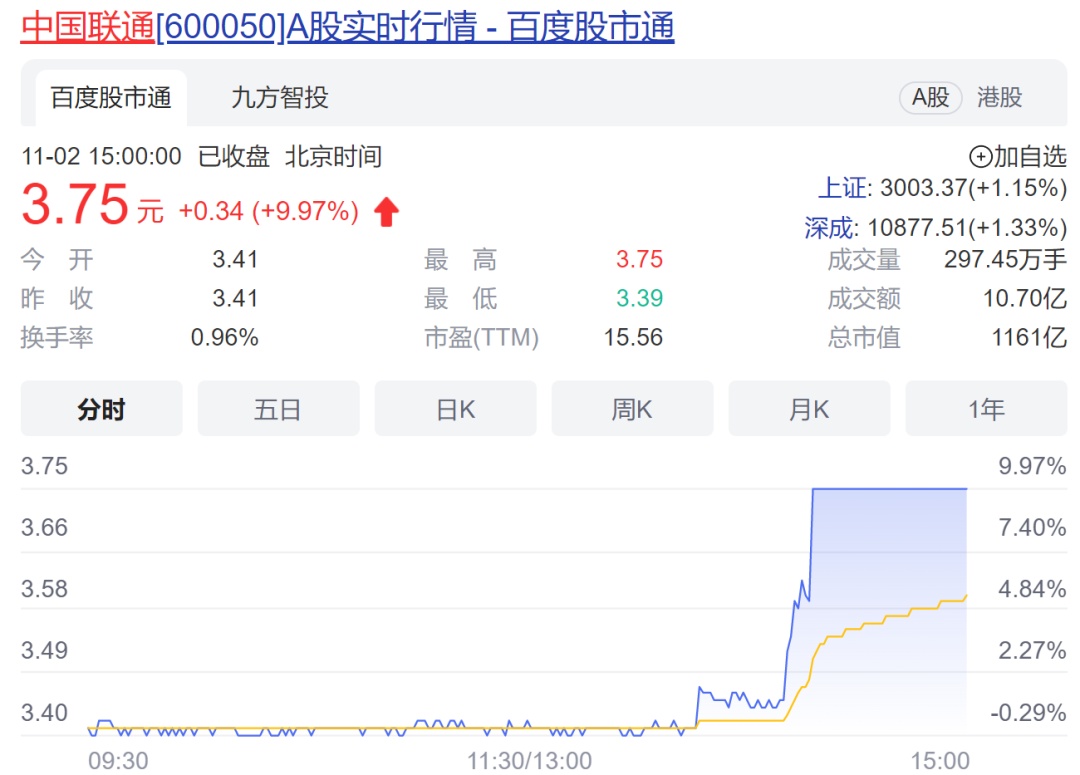Click the 09:30 time axis label
Image resolution: width=1080 pixels, height=775 pixels.
pyautogui.click(x=118, y=761)
